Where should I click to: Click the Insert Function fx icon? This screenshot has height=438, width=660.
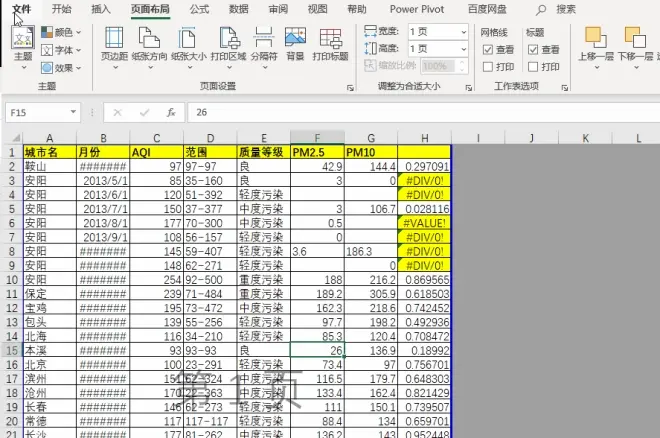tap(171, 113)
